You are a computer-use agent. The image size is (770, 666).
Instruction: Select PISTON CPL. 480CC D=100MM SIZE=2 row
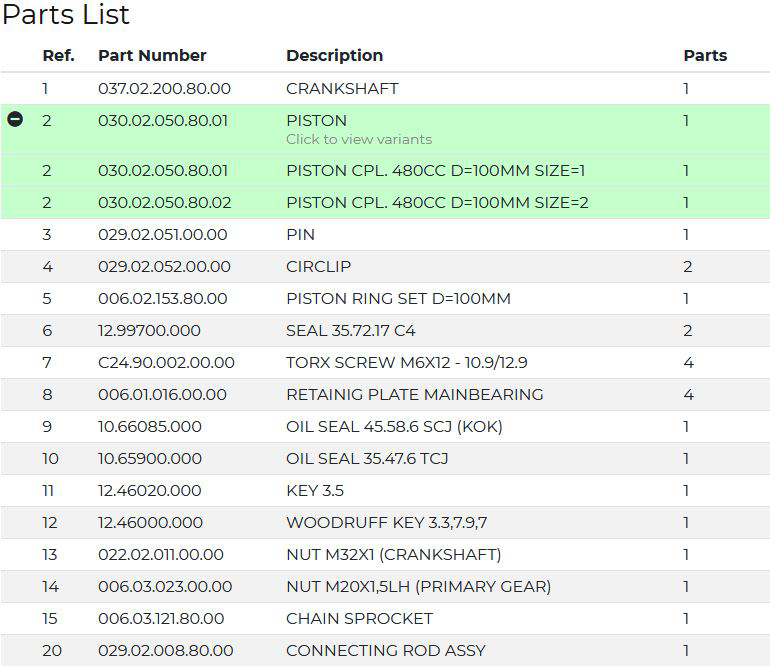click(x=385, y=202)
